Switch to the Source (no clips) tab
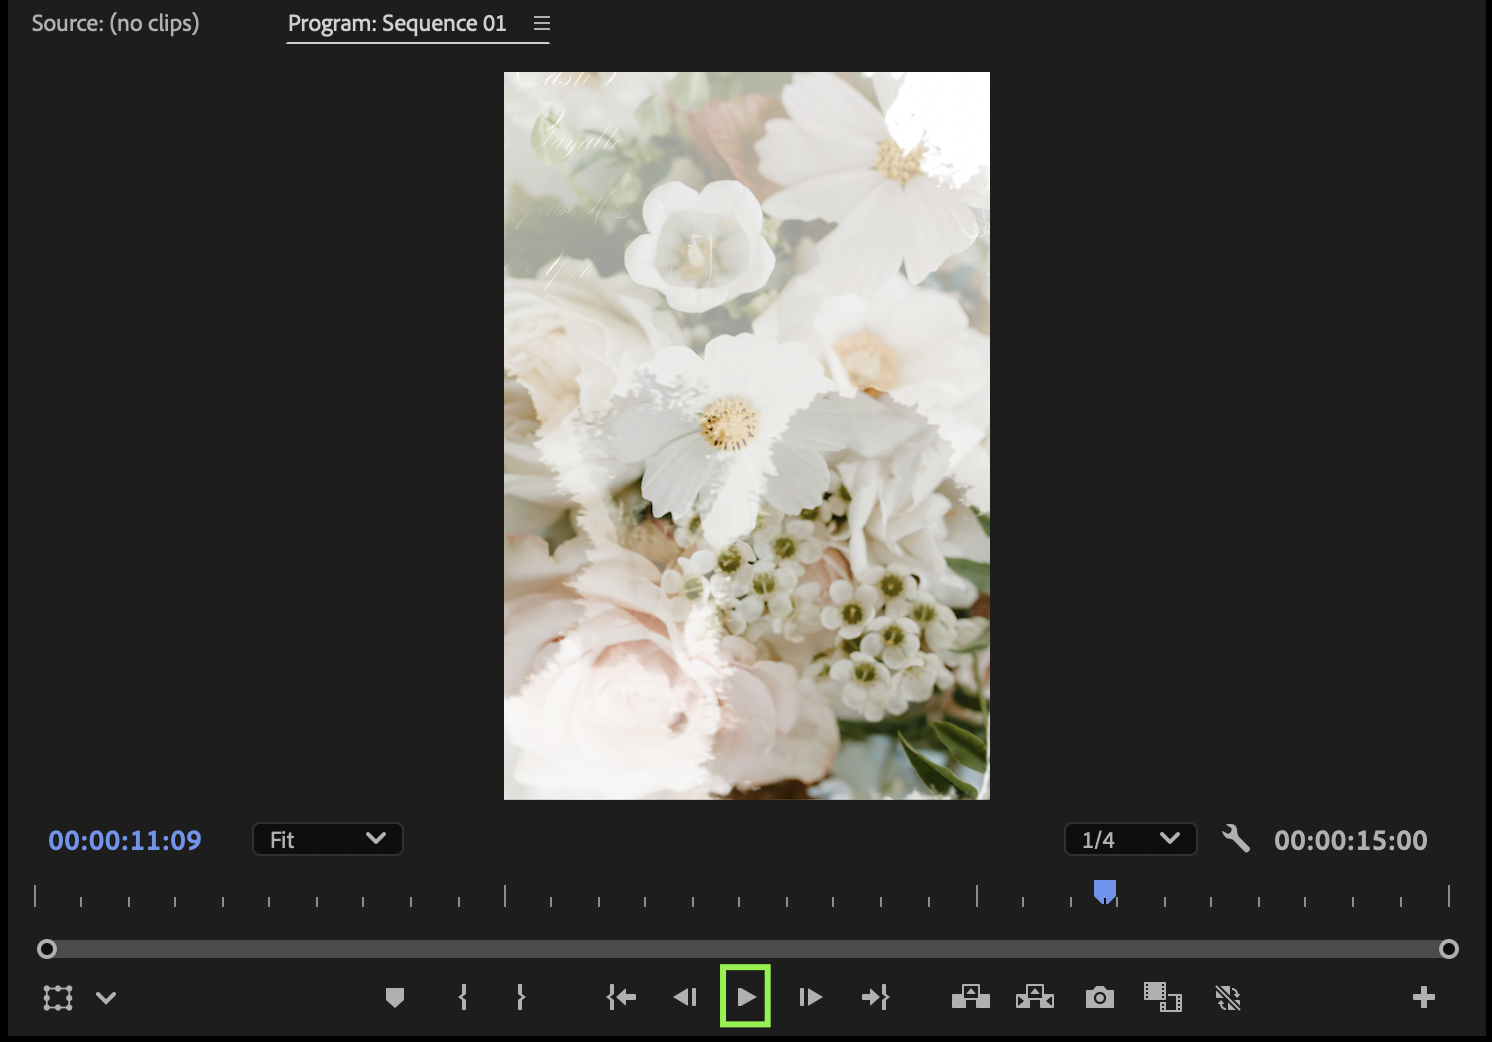The image size is (1492, 1042). click(x=115, y=23)
